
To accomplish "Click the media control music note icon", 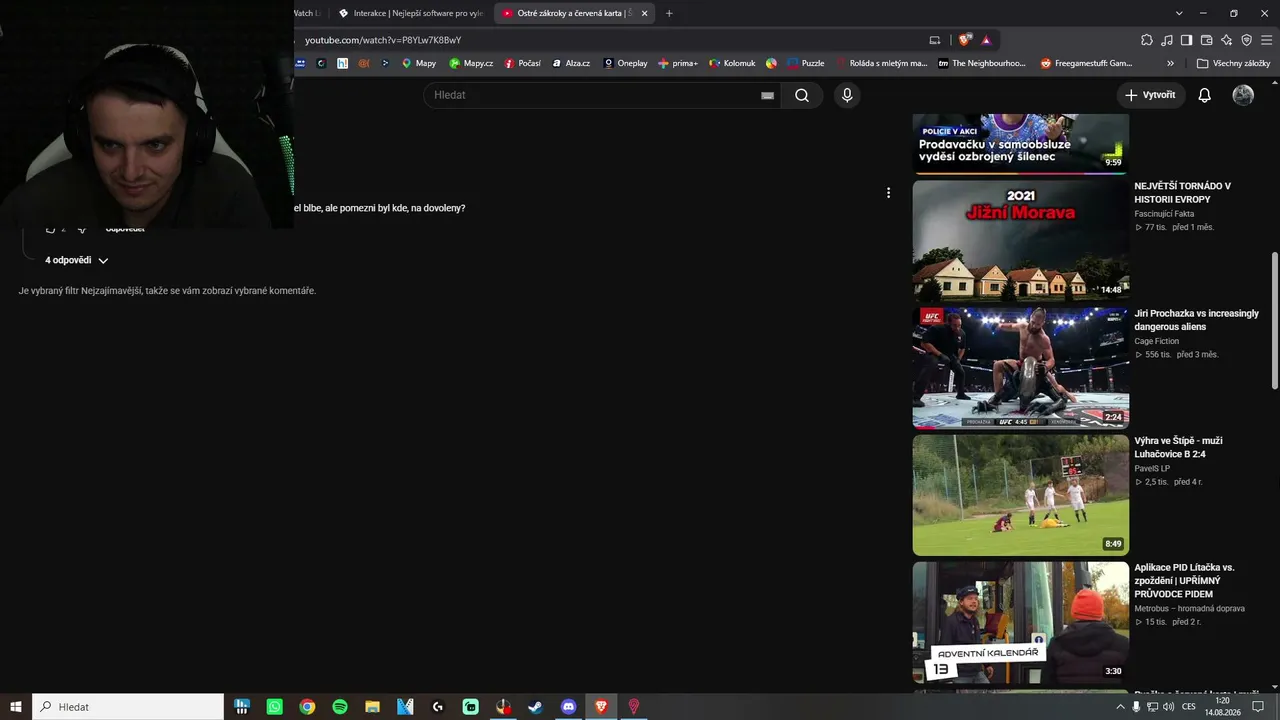I will (1167, 40).
